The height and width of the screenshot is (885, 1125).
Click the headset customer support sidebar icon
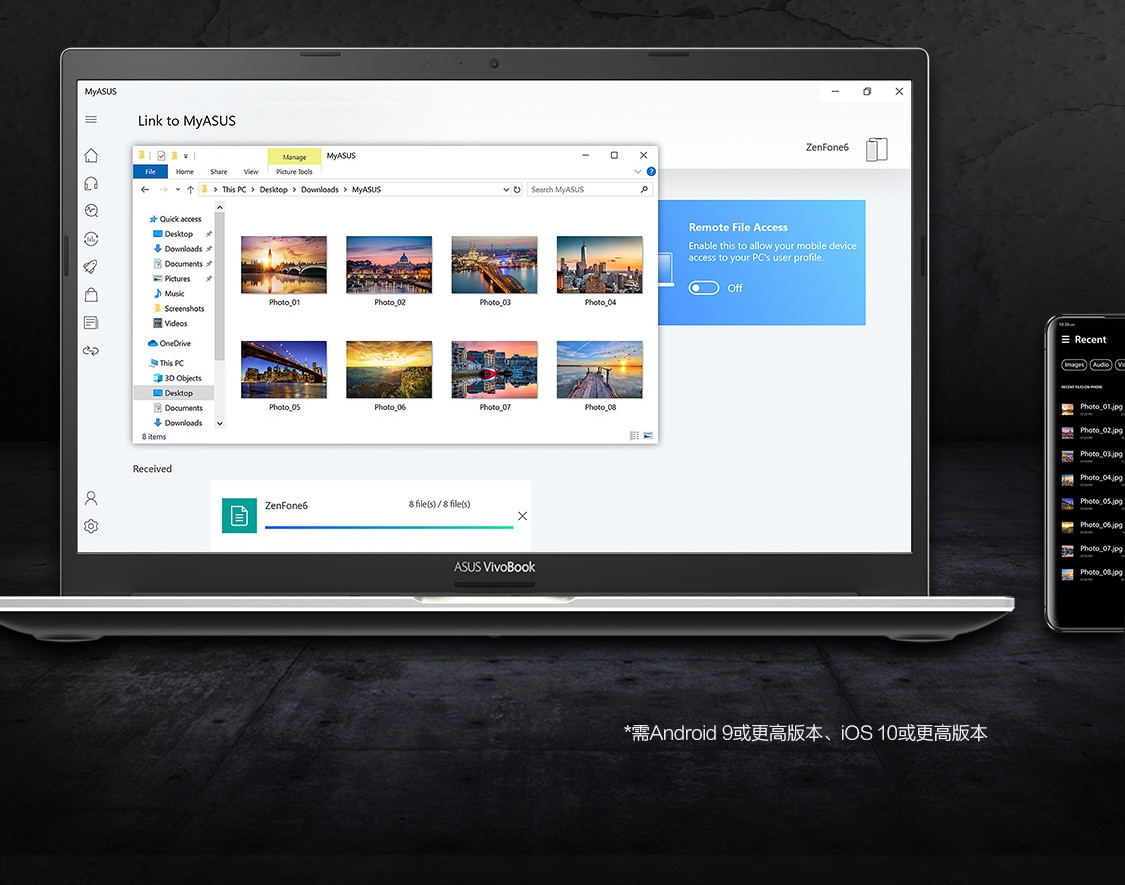(x=91, y=183)
